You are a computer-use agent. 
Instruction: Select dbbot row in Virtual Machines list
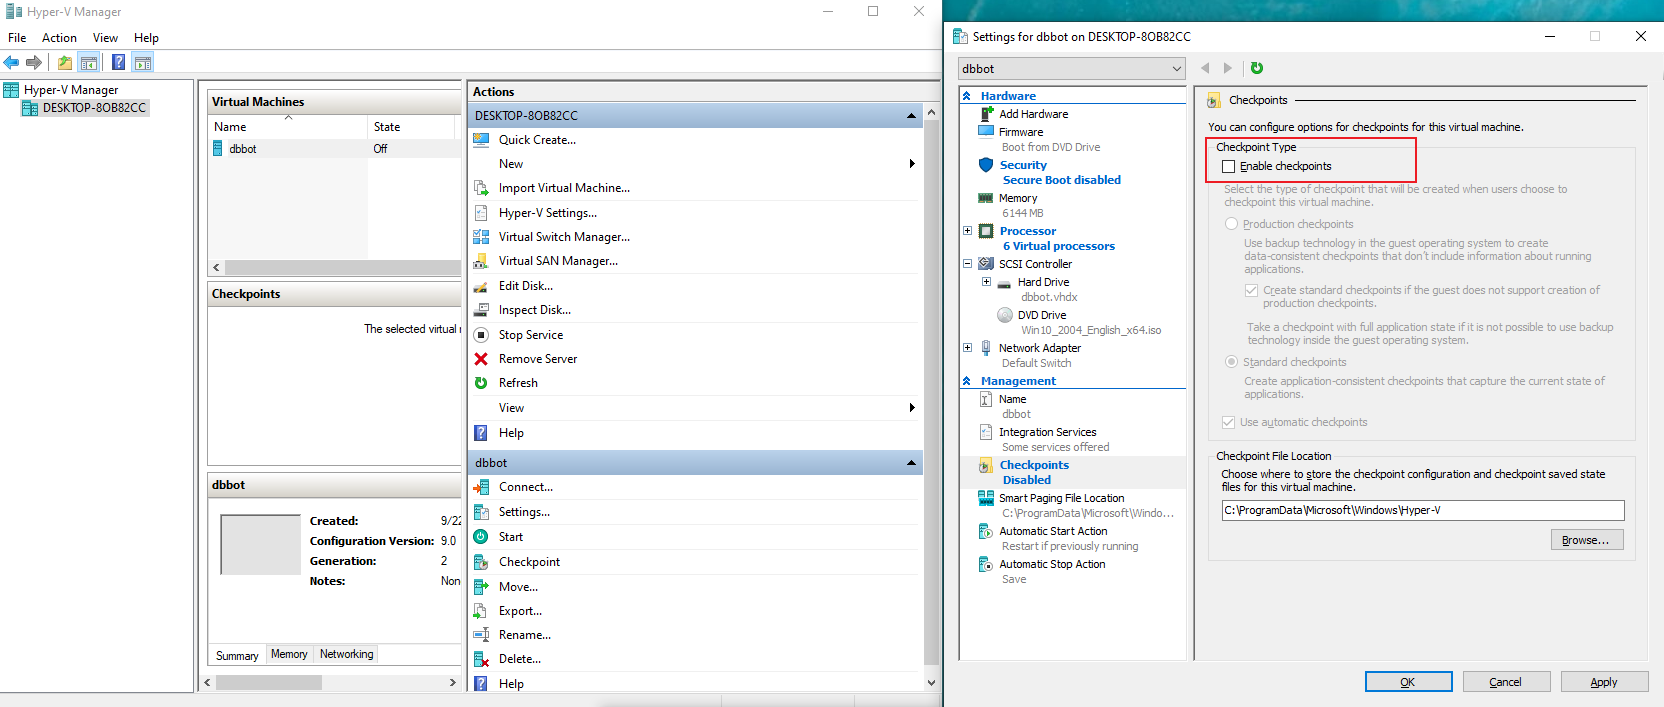point(335,149)
